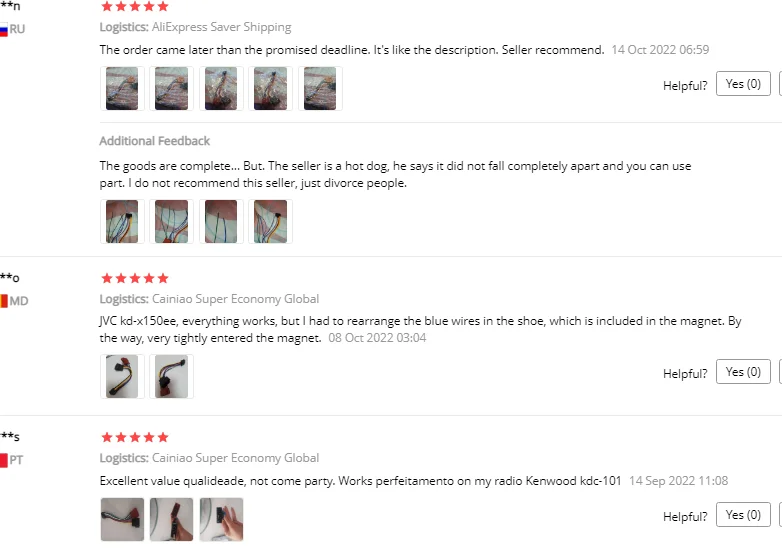
Task: Click Yes (0) on the JVC review
Action: click(x=743, y=372)
